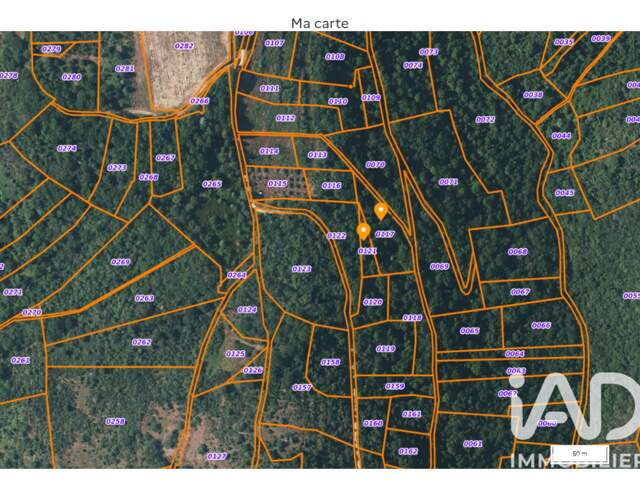Click parcel number 0071
Viewport: 640px width, 480px height.
click(449, 182)
